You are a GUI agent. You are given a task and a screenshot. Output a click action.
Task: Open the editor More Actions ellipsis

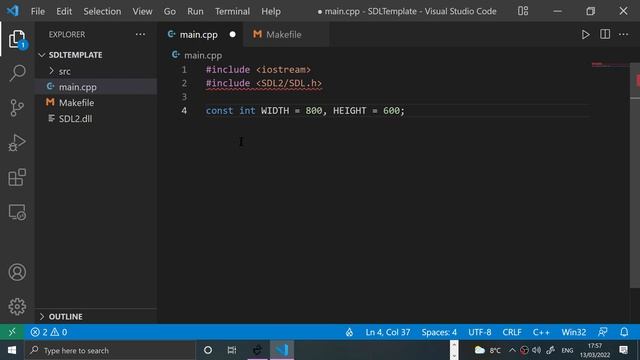[623, 35]
